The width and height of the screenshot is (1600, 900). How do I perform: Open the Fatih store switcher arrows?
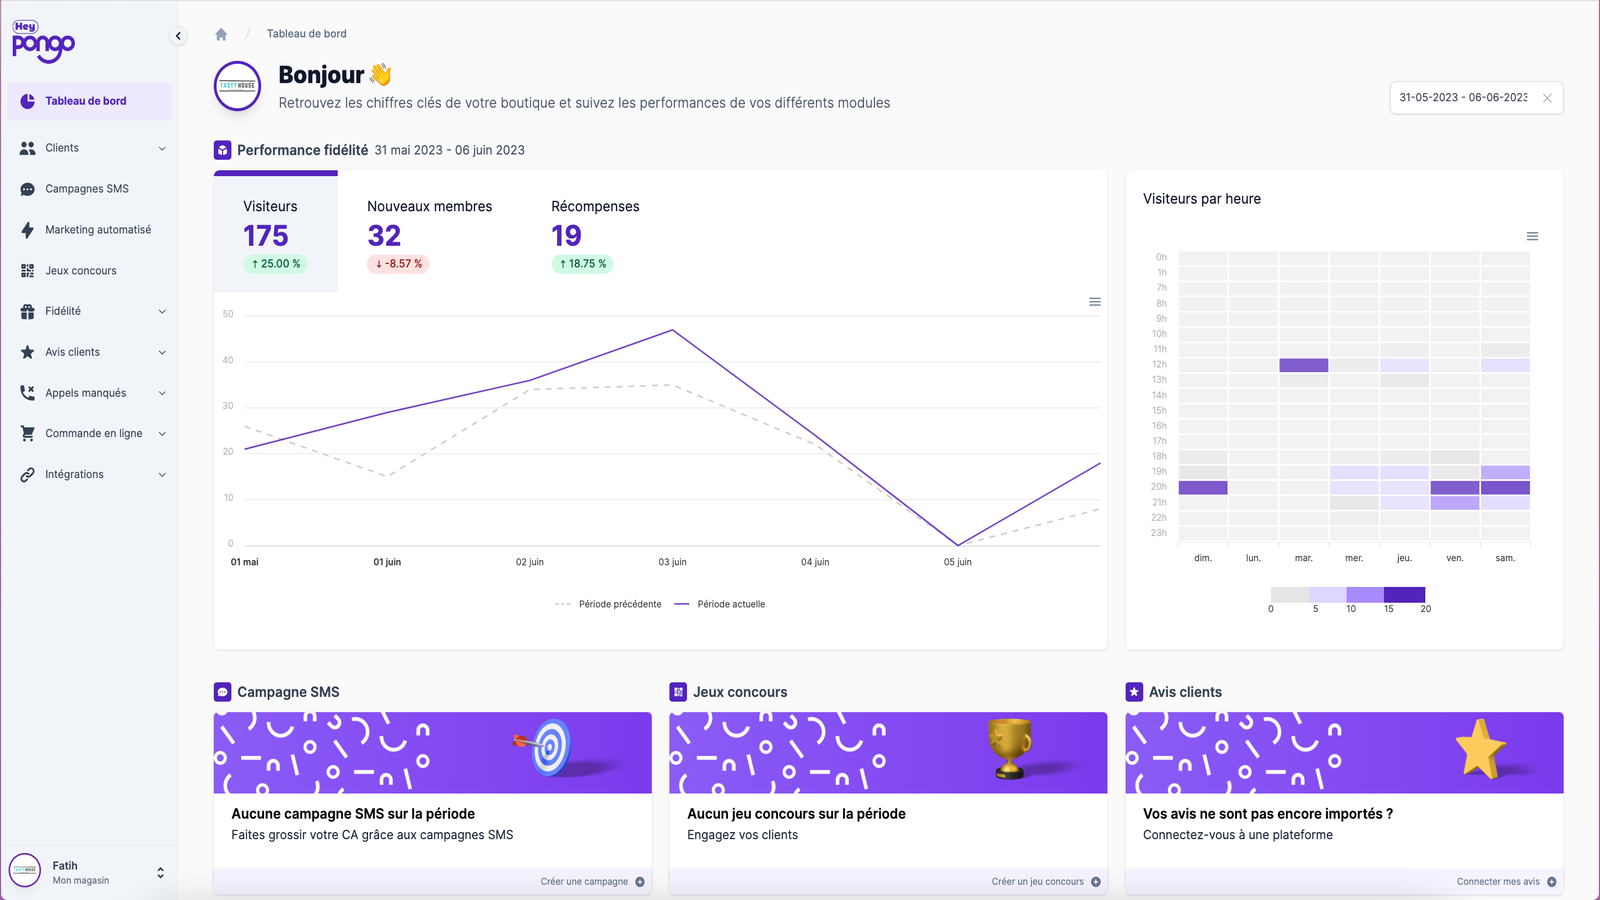[160, 873]
